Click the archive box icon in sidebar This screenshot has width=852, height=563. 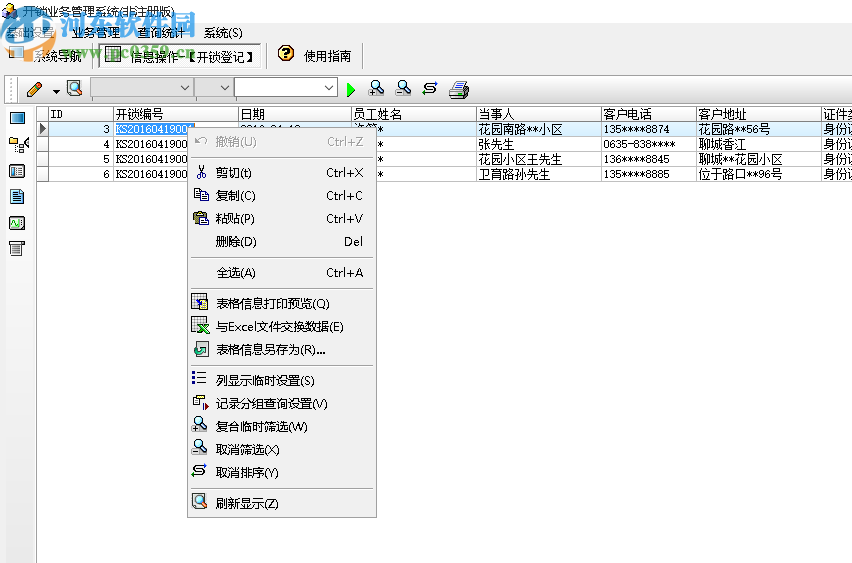point(17,249)
